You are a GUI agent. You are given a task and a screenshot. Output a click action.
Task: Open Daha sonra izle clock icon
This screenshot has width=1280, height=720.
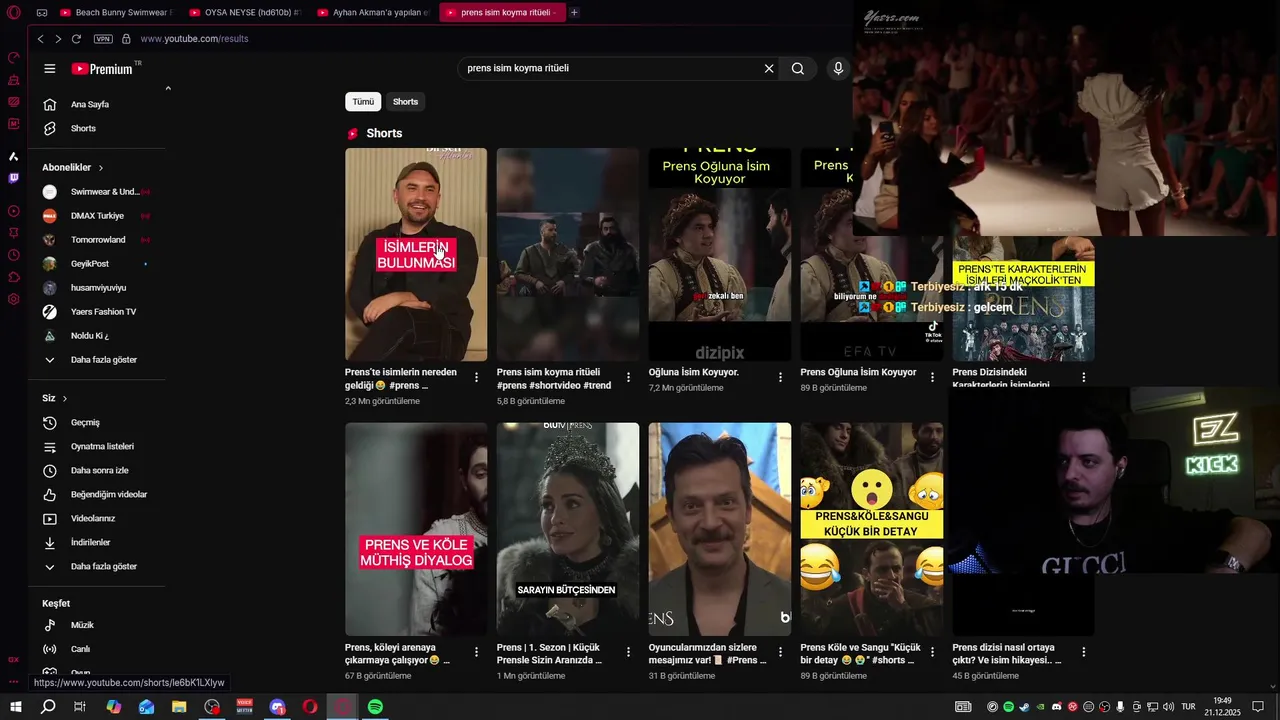click(50, 471)
